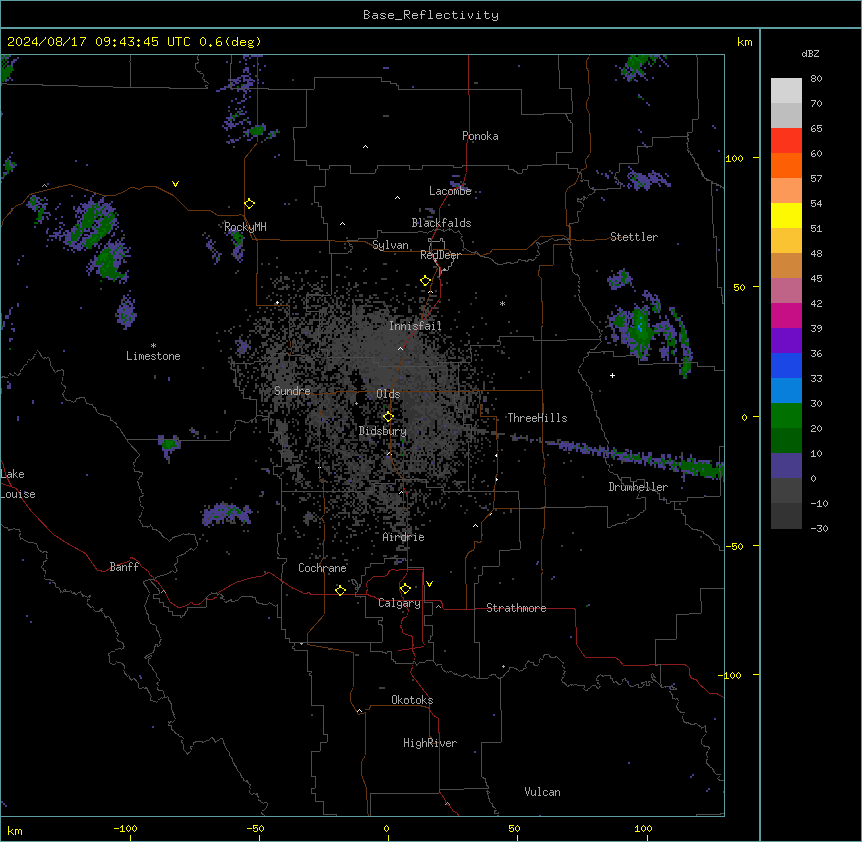
Task: Click the magenta 42 dBZ legend swatch
Action: tap(786, 315)
